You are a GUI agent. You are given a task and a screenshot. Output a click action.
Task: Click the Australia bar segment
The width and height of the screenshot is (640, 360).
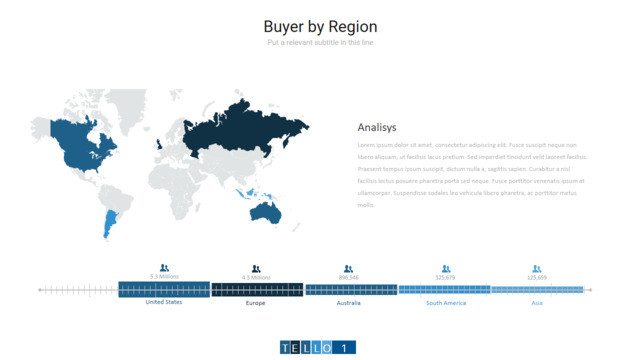pyautogui.click(x=351, y=289)
